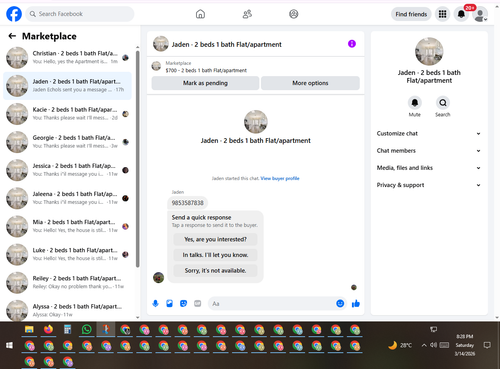Image resolution: width=500 pixels, height=369 pixels.
Task: Mute this chat with the bell icon
Action: tap(415, 103)
